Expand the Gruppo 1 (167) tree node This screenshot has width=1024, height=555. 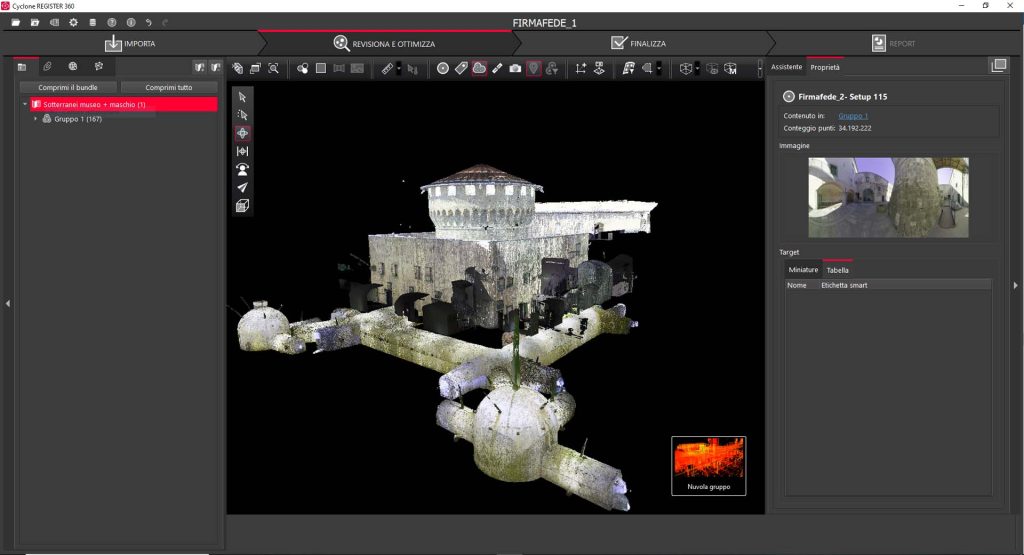(36, 119)
